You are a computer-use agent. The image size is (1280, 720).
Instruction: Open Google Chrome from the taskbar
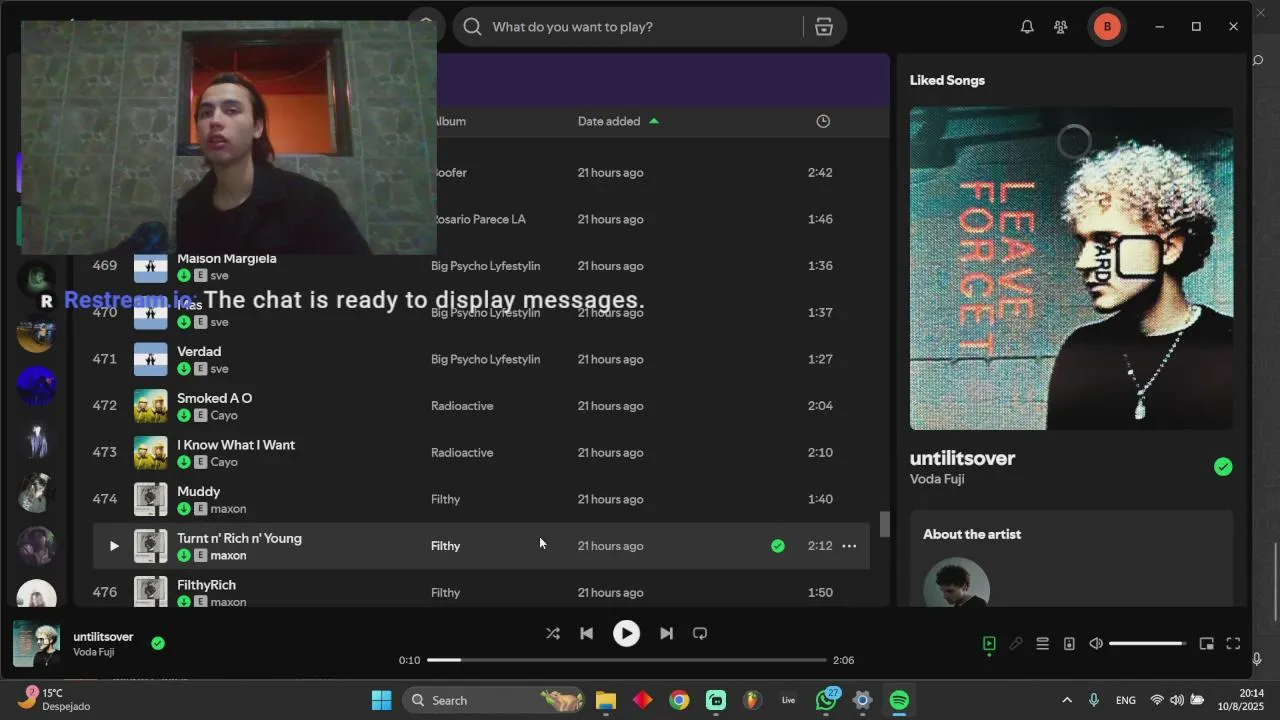(679, 700)
